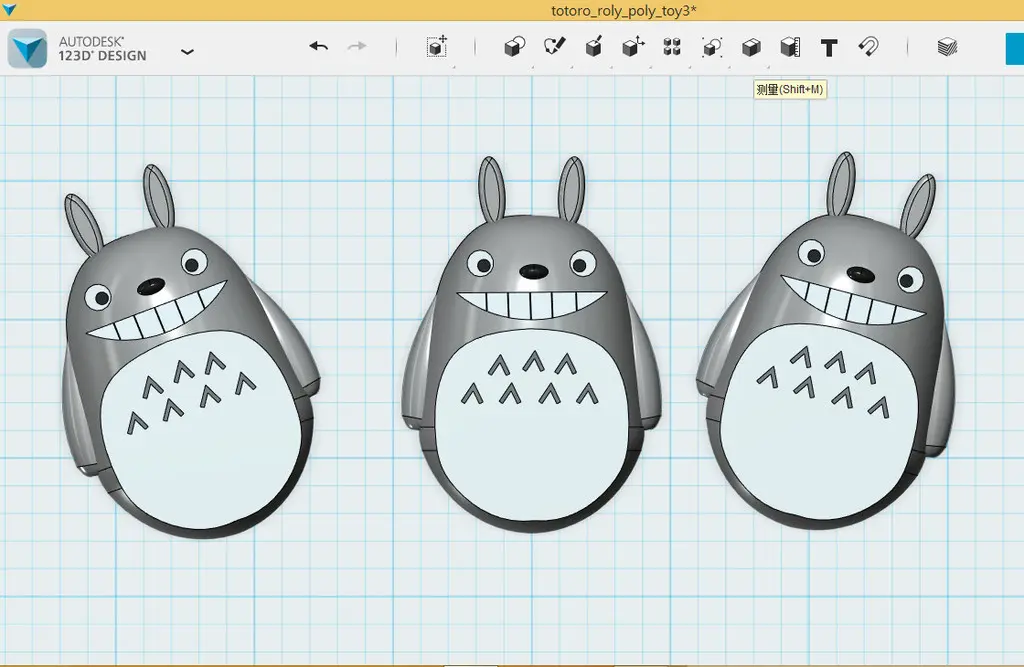Select the Combine tool

(x=751, y=47)
